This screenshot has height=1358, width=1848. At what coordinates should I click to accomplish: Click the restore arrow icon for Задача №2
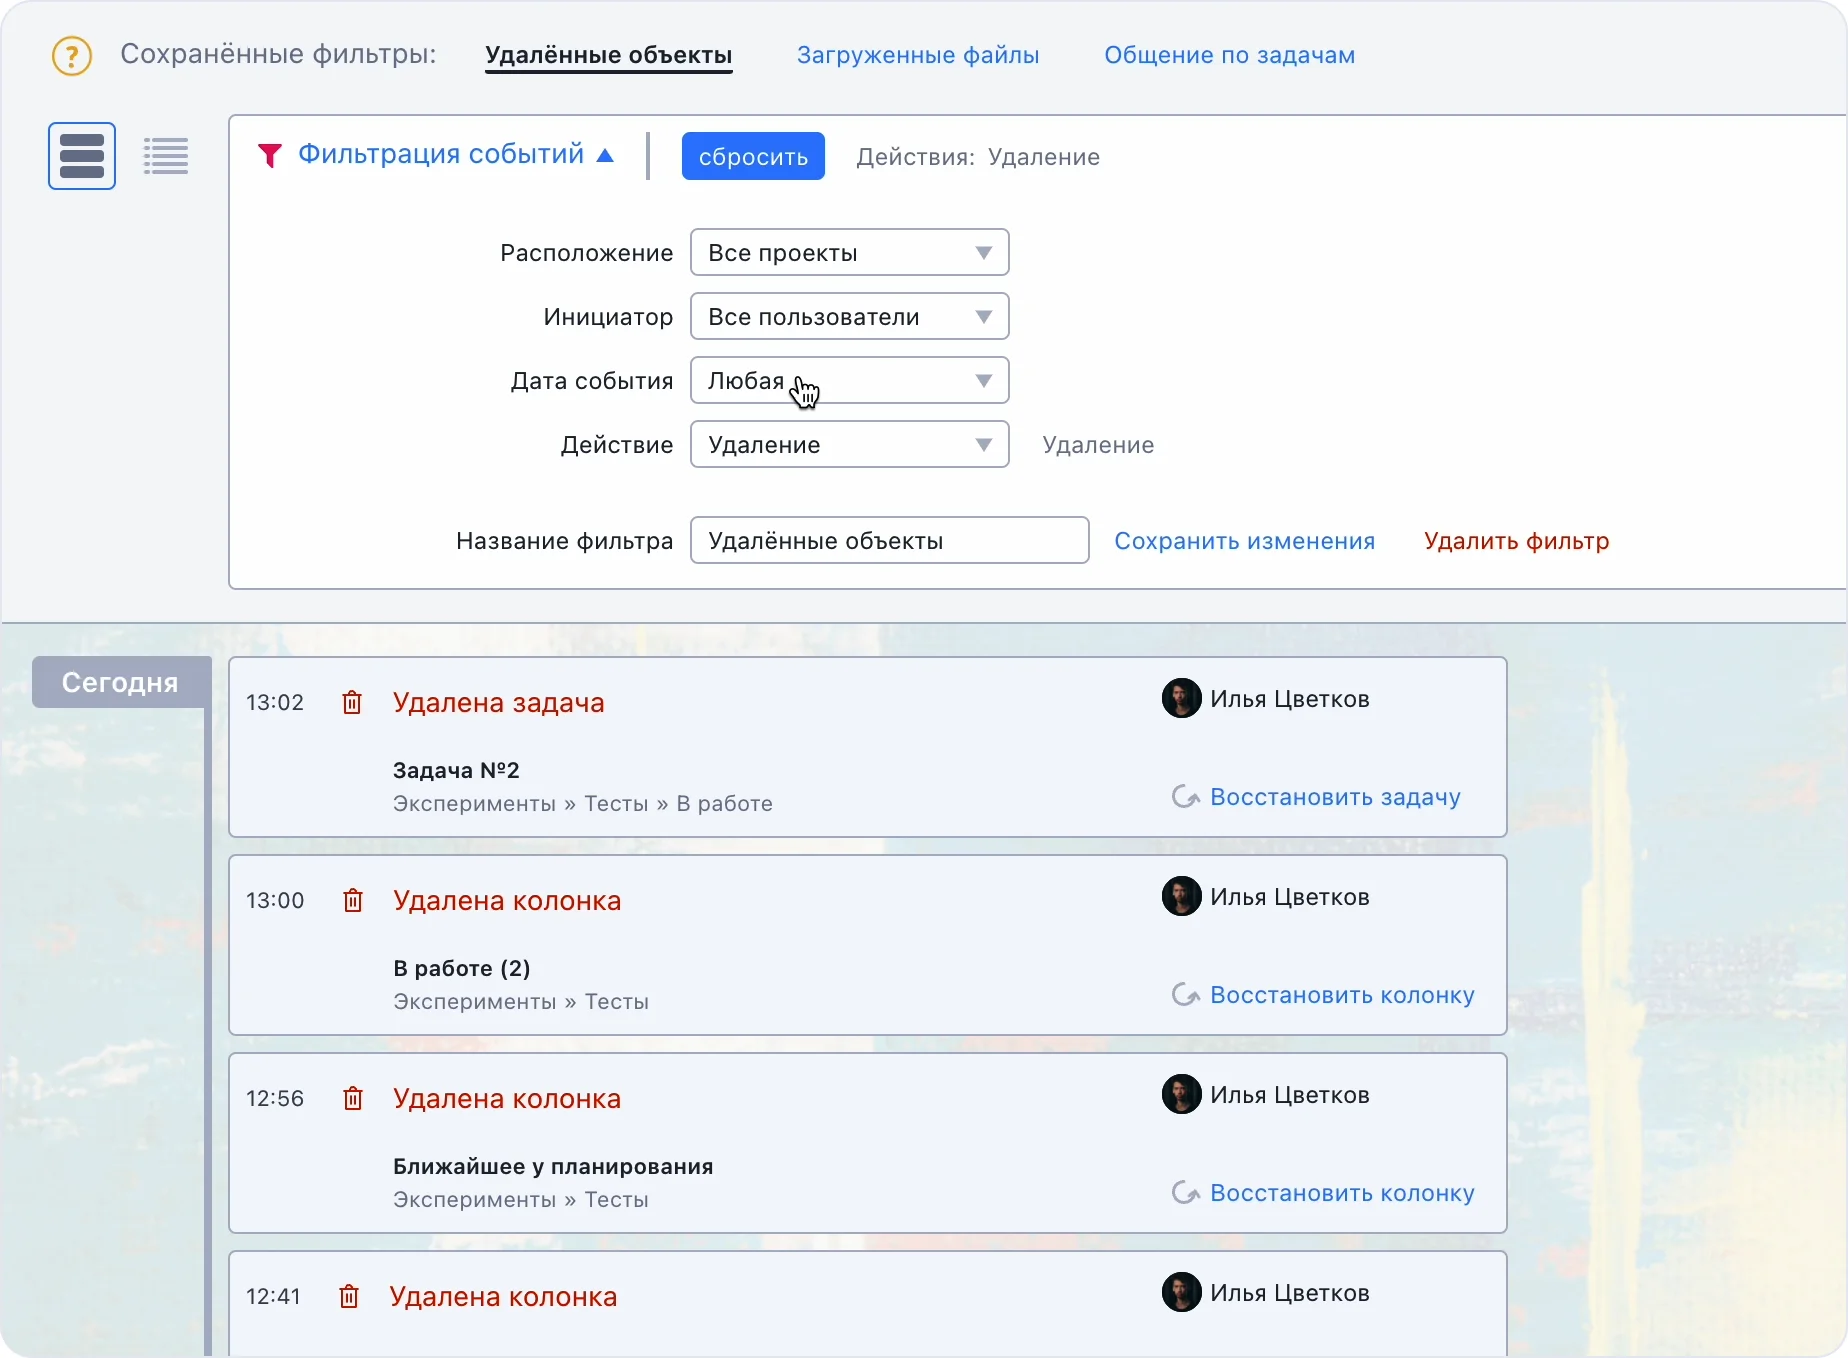point(1185,797)
